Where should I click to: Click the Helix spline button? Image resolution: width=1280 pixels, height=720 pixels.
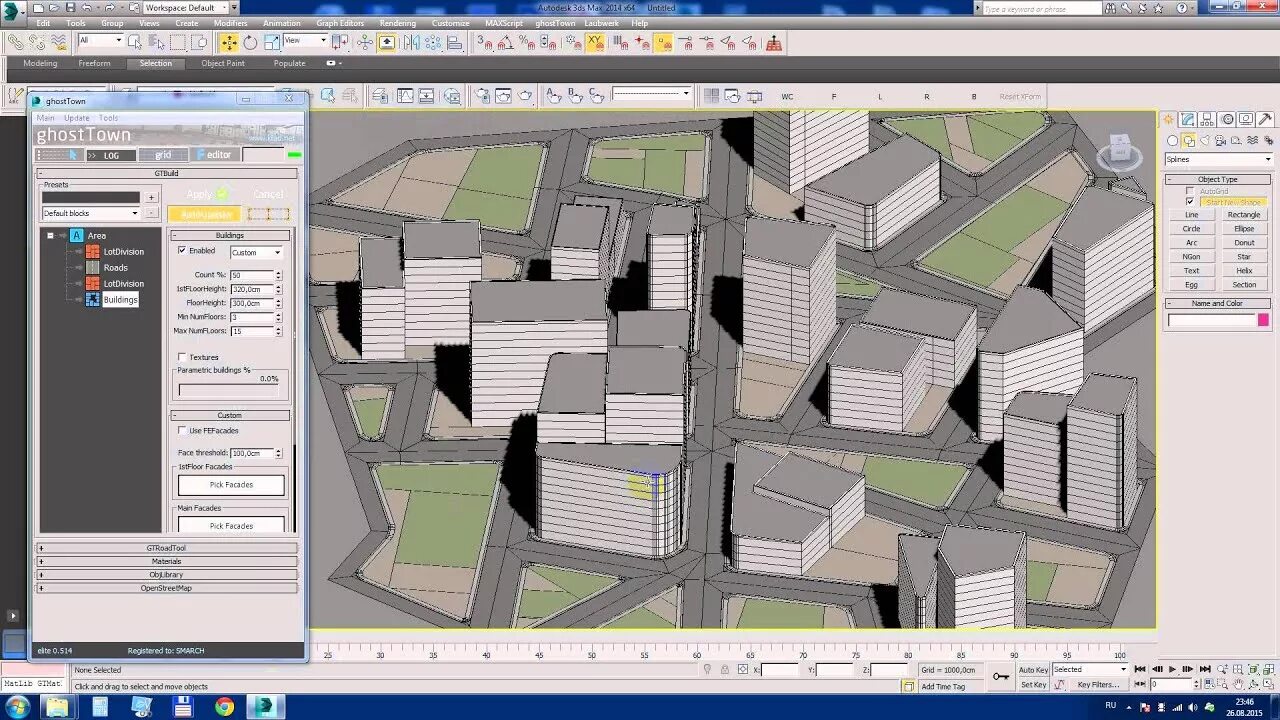1244,271
